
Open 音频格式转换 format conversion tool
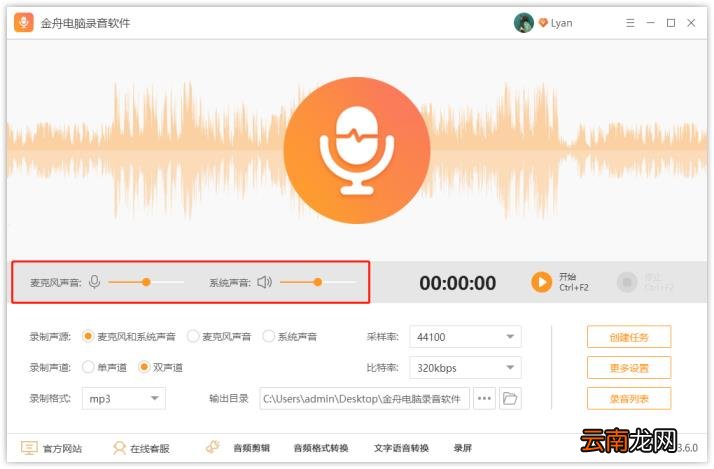(x=321, y=449)
